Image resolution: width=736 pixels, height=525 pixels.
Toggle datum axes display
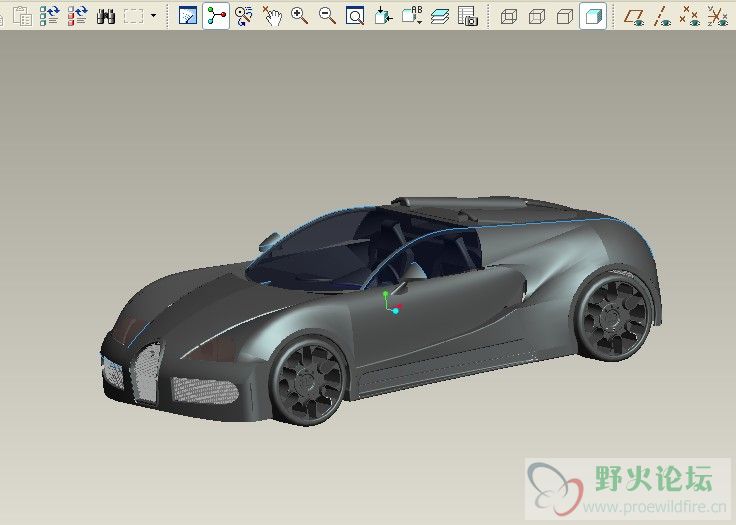tap(662, 16)
